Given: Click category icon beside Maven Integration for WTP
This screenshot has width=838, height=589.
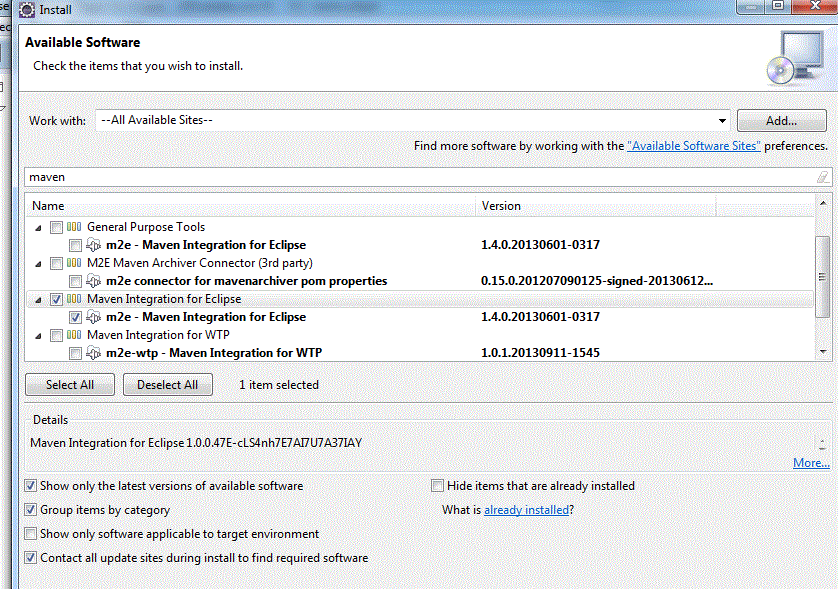Looking at the screenshot, I should pos(74,335).
